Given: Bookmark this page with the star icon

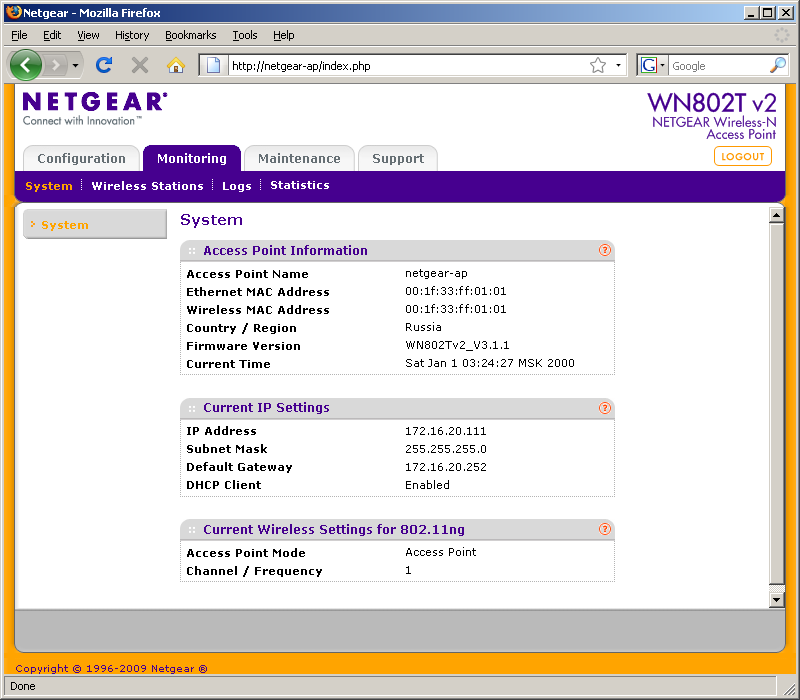Looking at the screenshot, I should click(597, 65).
